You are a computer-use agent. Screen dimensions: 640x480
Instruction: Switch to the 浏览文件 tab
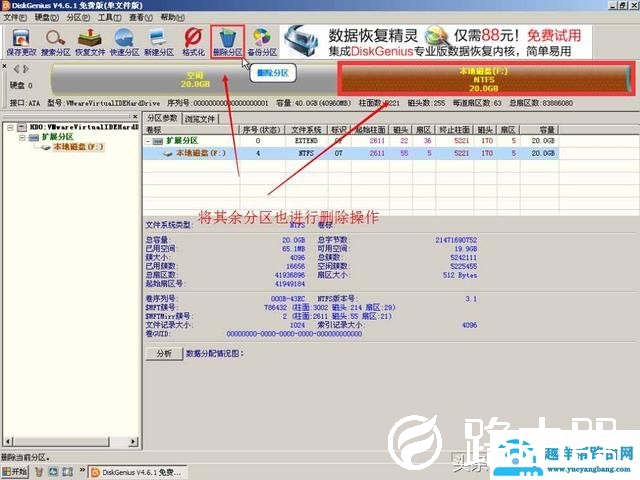coord(200,119)
